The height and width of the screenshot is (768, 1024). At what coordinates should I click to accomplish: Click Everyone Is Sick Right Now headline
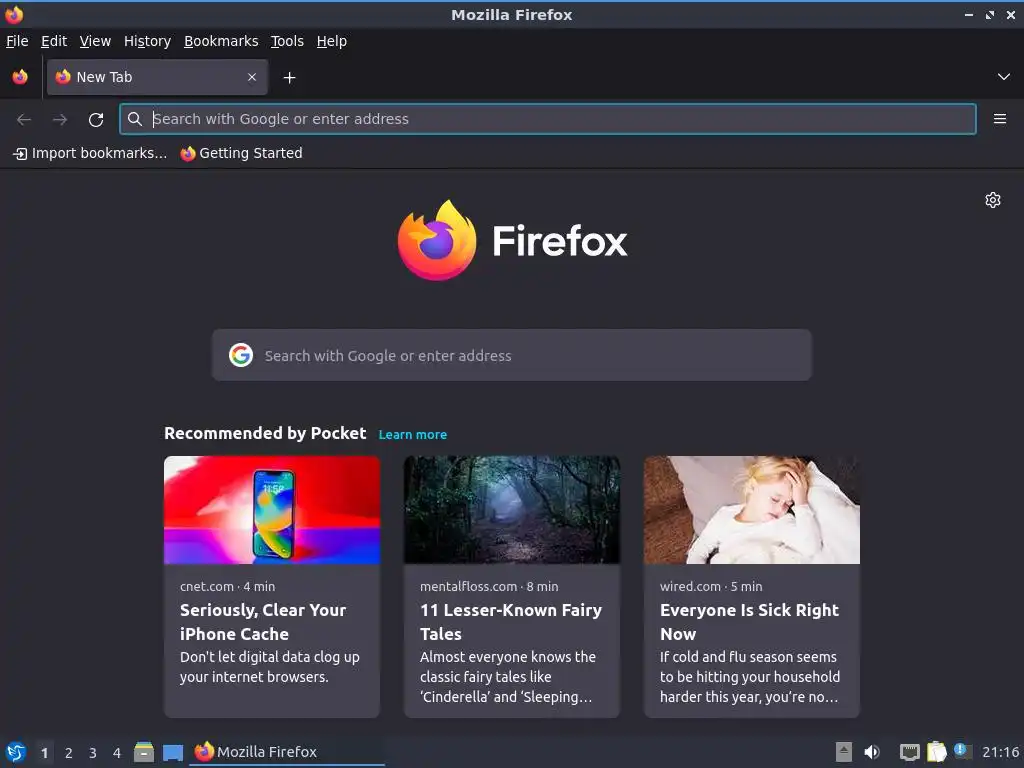coord(749,622)
